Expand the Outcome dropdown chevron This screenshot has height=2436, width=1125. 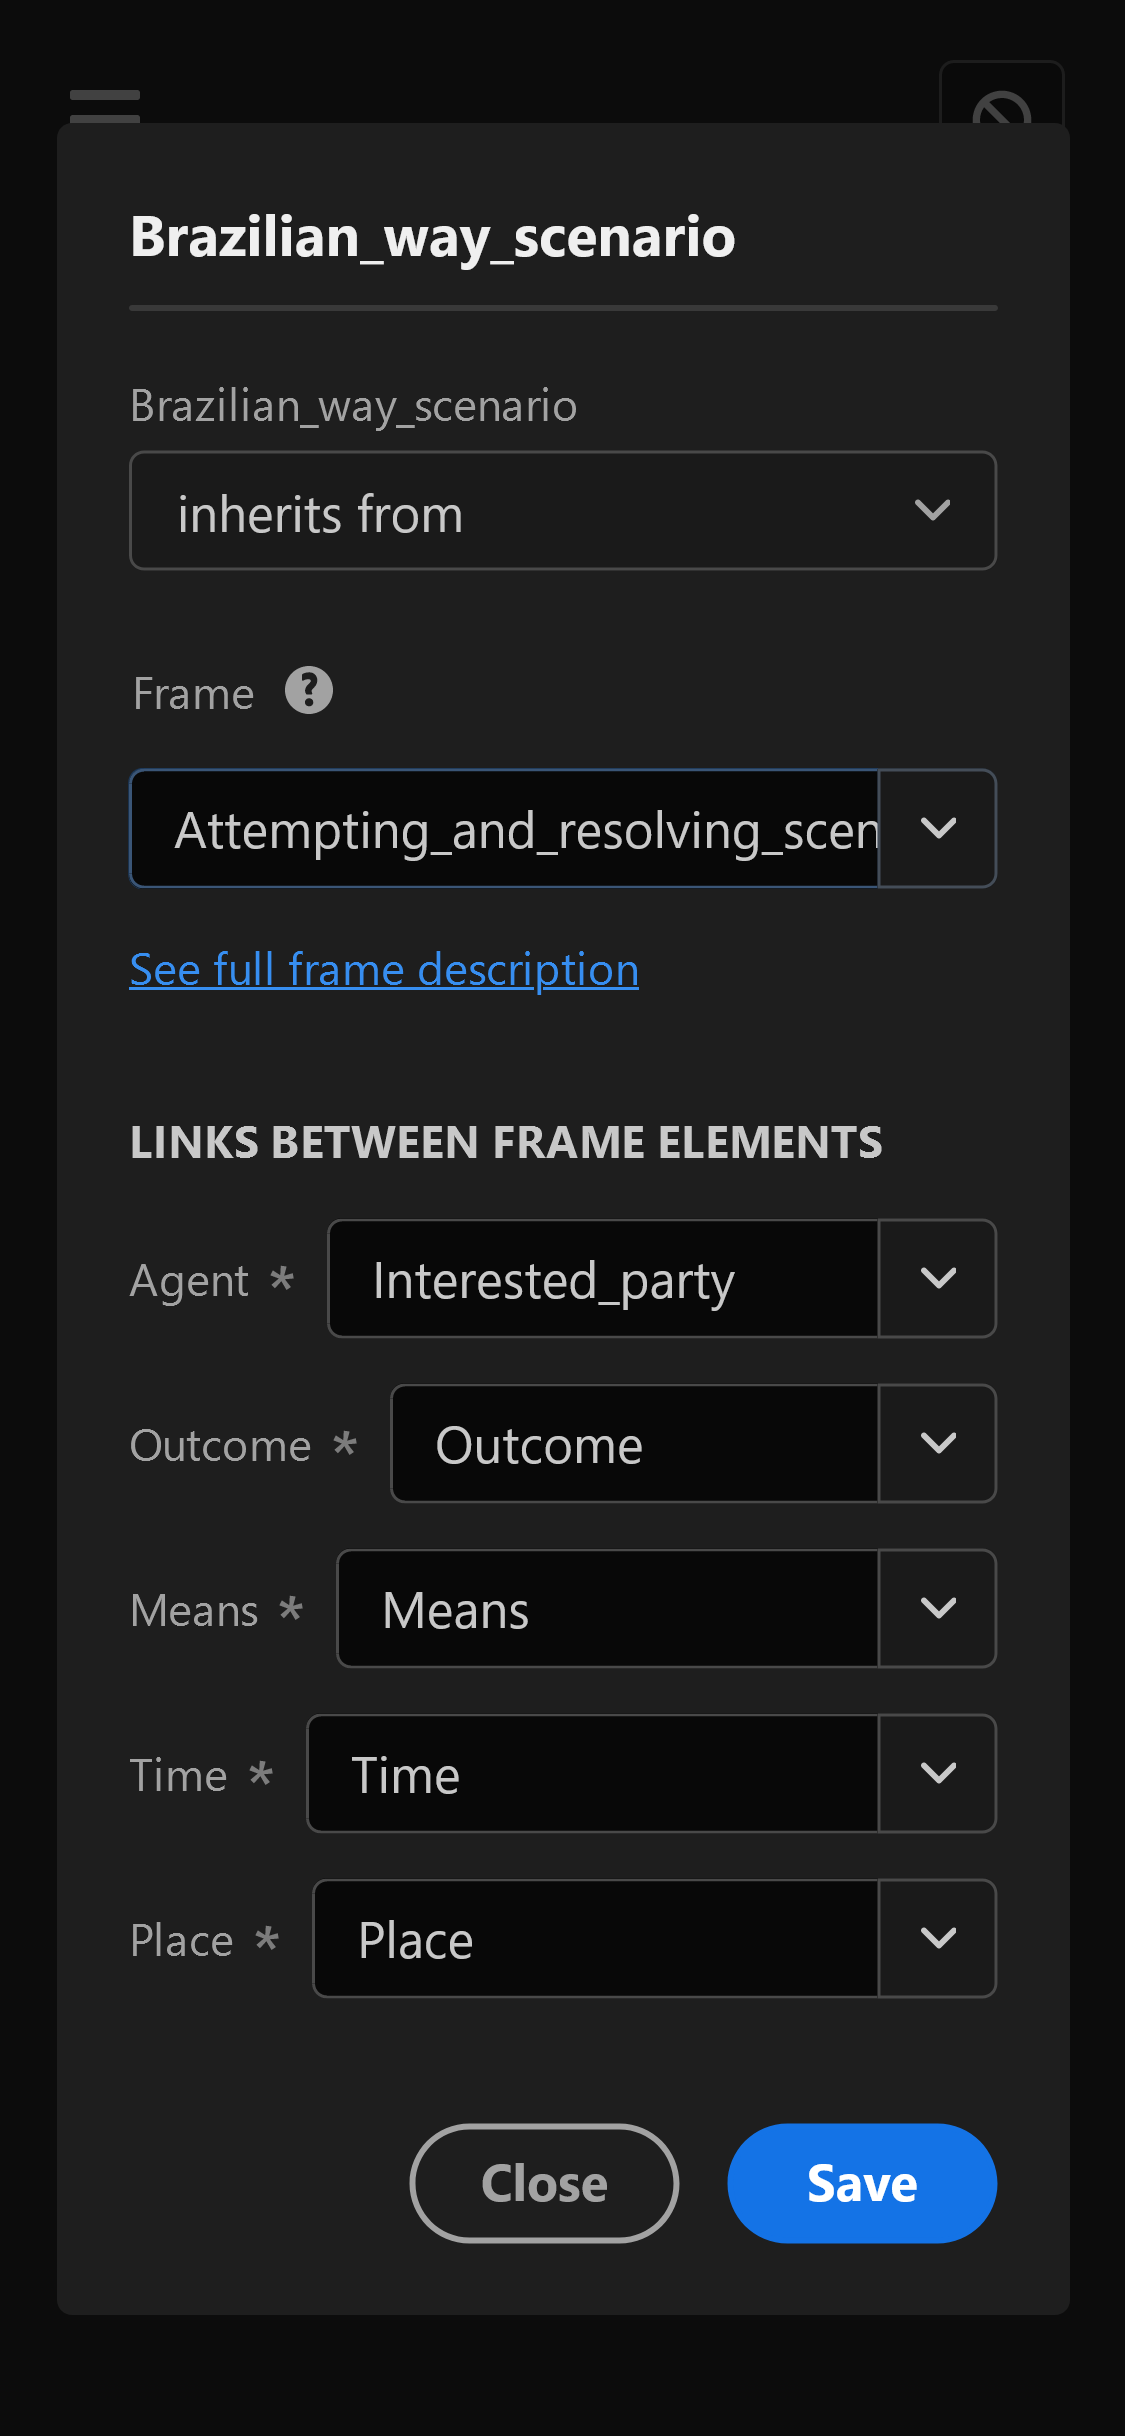click(x=938, y=1443)
